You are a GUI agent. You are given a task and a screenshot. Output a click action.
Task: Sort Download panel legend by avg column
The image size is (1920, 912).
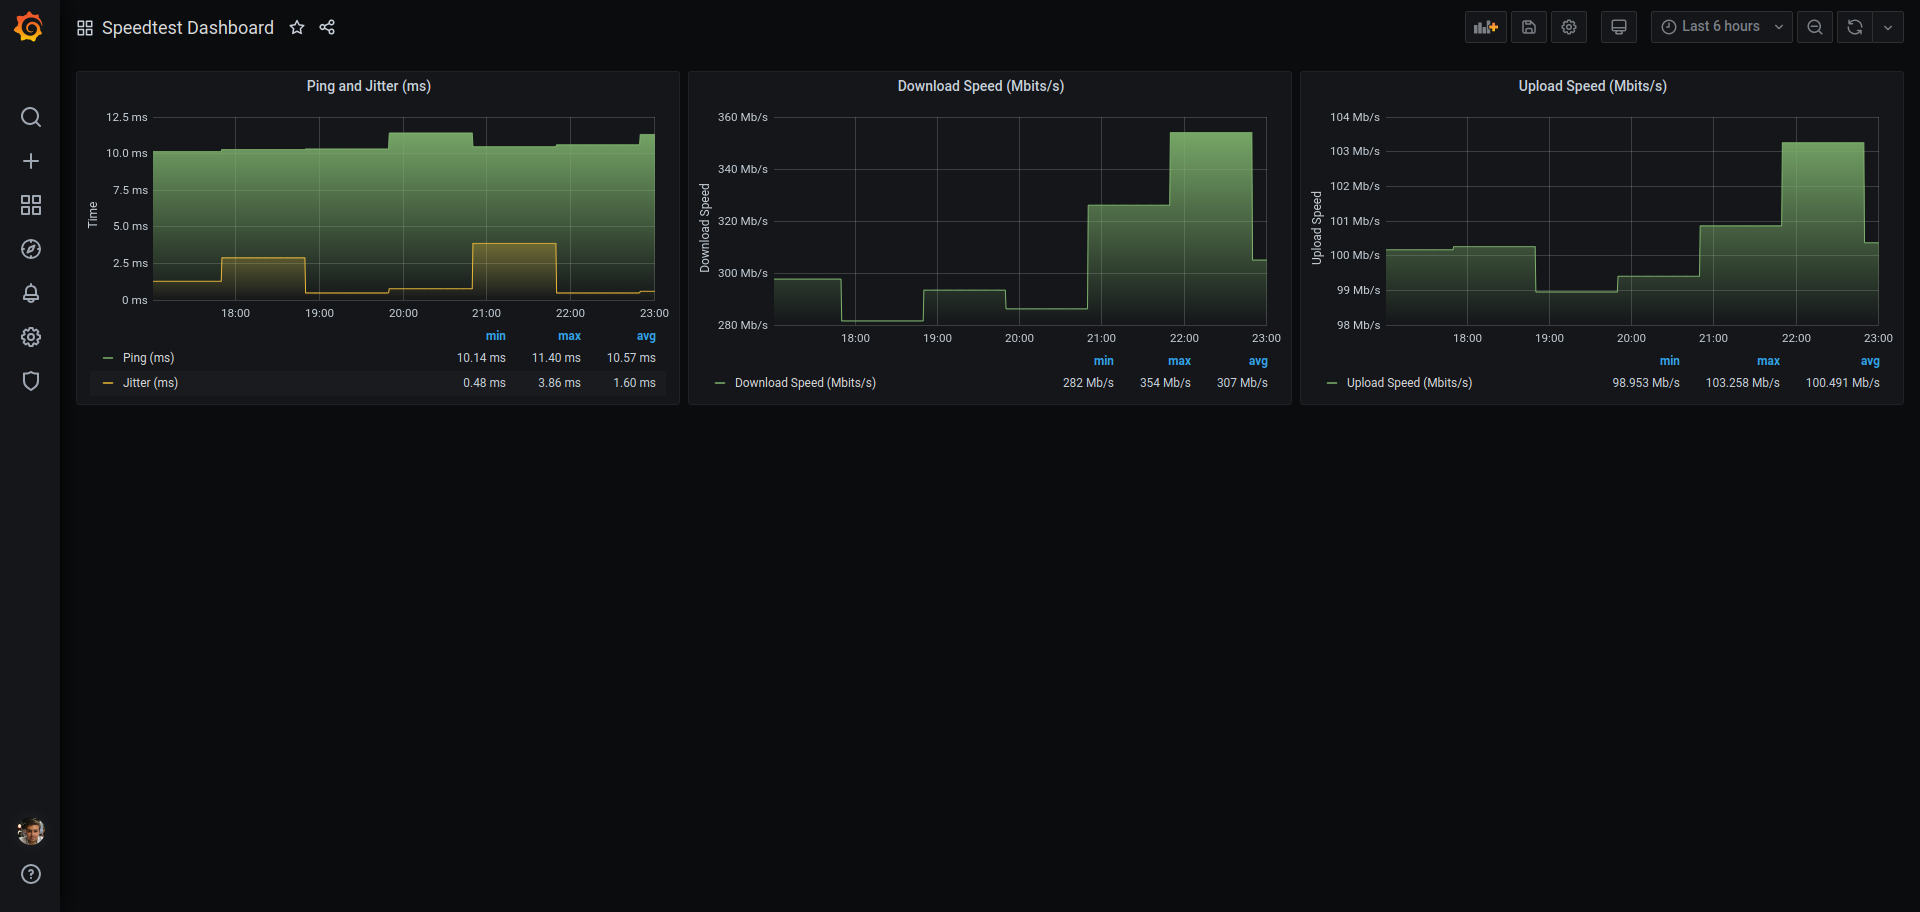pyautogui.click(x=1258, y=361)
